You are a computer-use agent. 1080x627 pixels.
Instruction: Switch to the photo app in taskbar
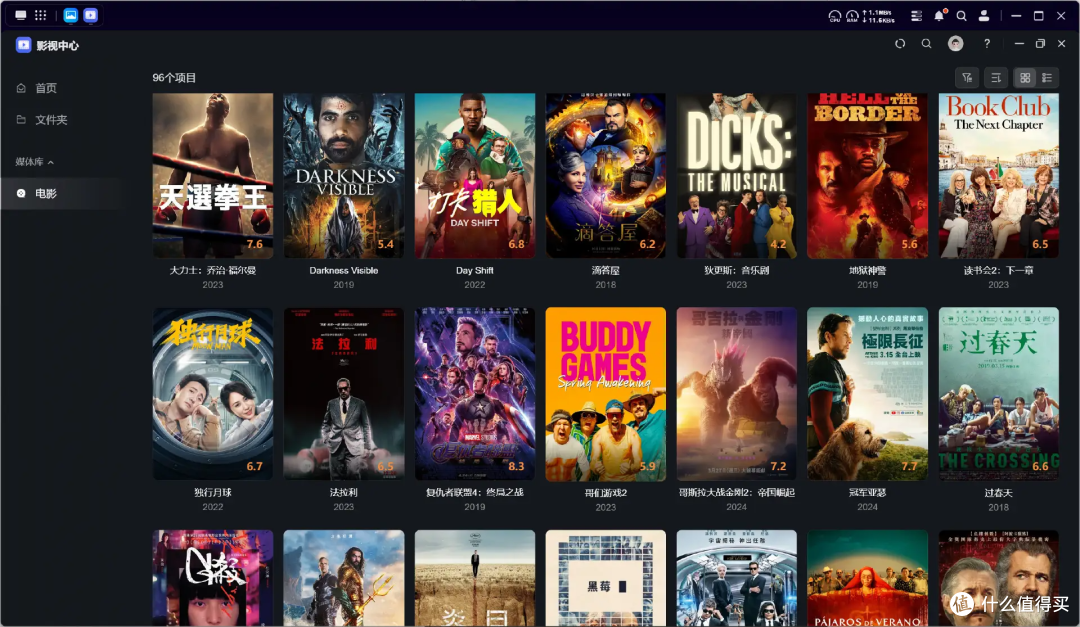pyautogui.click(x=70, y=15)
